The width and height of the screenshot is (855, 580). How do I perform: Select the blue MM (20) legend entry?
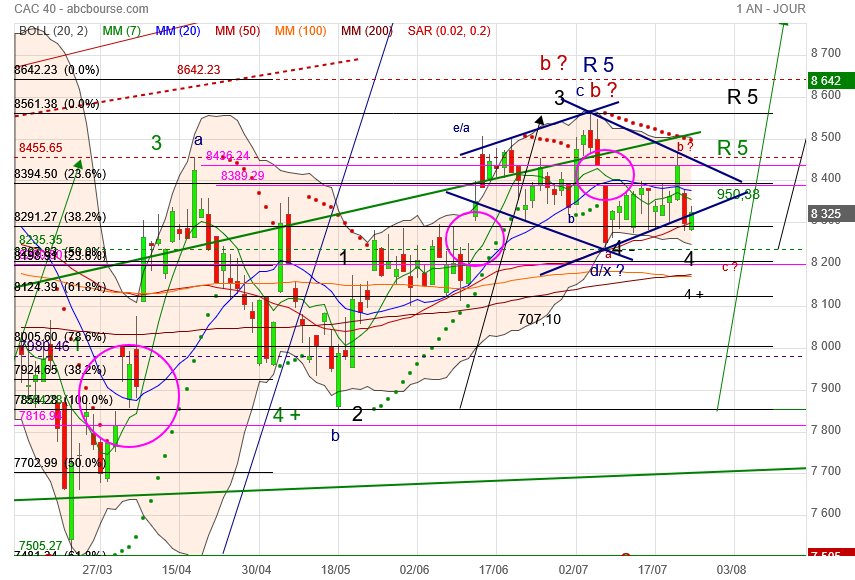(178, 31)
